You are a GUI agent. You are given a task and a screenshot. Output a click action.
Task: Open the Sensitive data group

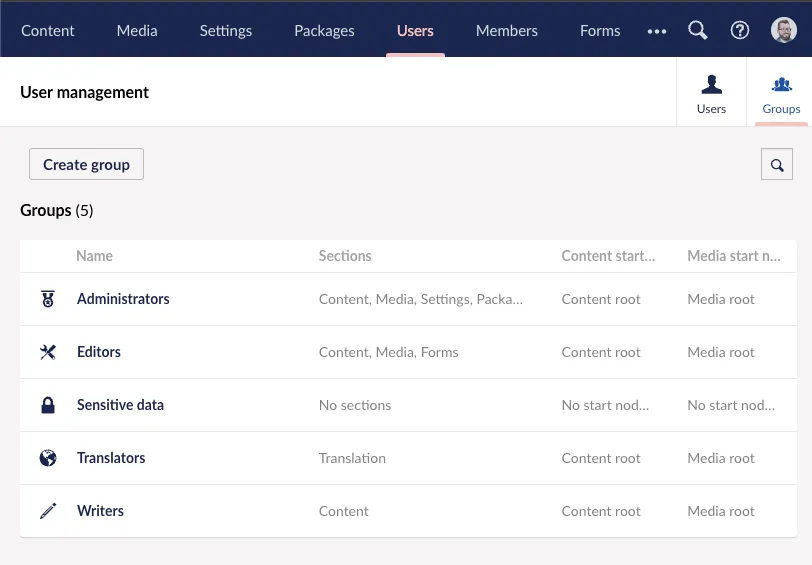click(120, 405)
